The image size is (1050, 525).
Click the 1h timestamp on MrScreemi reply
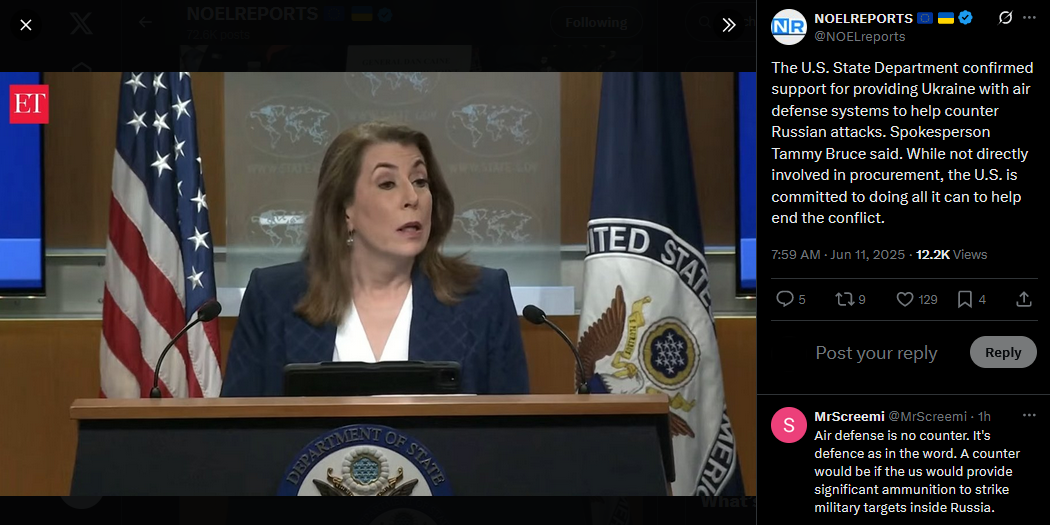point(984,417)
